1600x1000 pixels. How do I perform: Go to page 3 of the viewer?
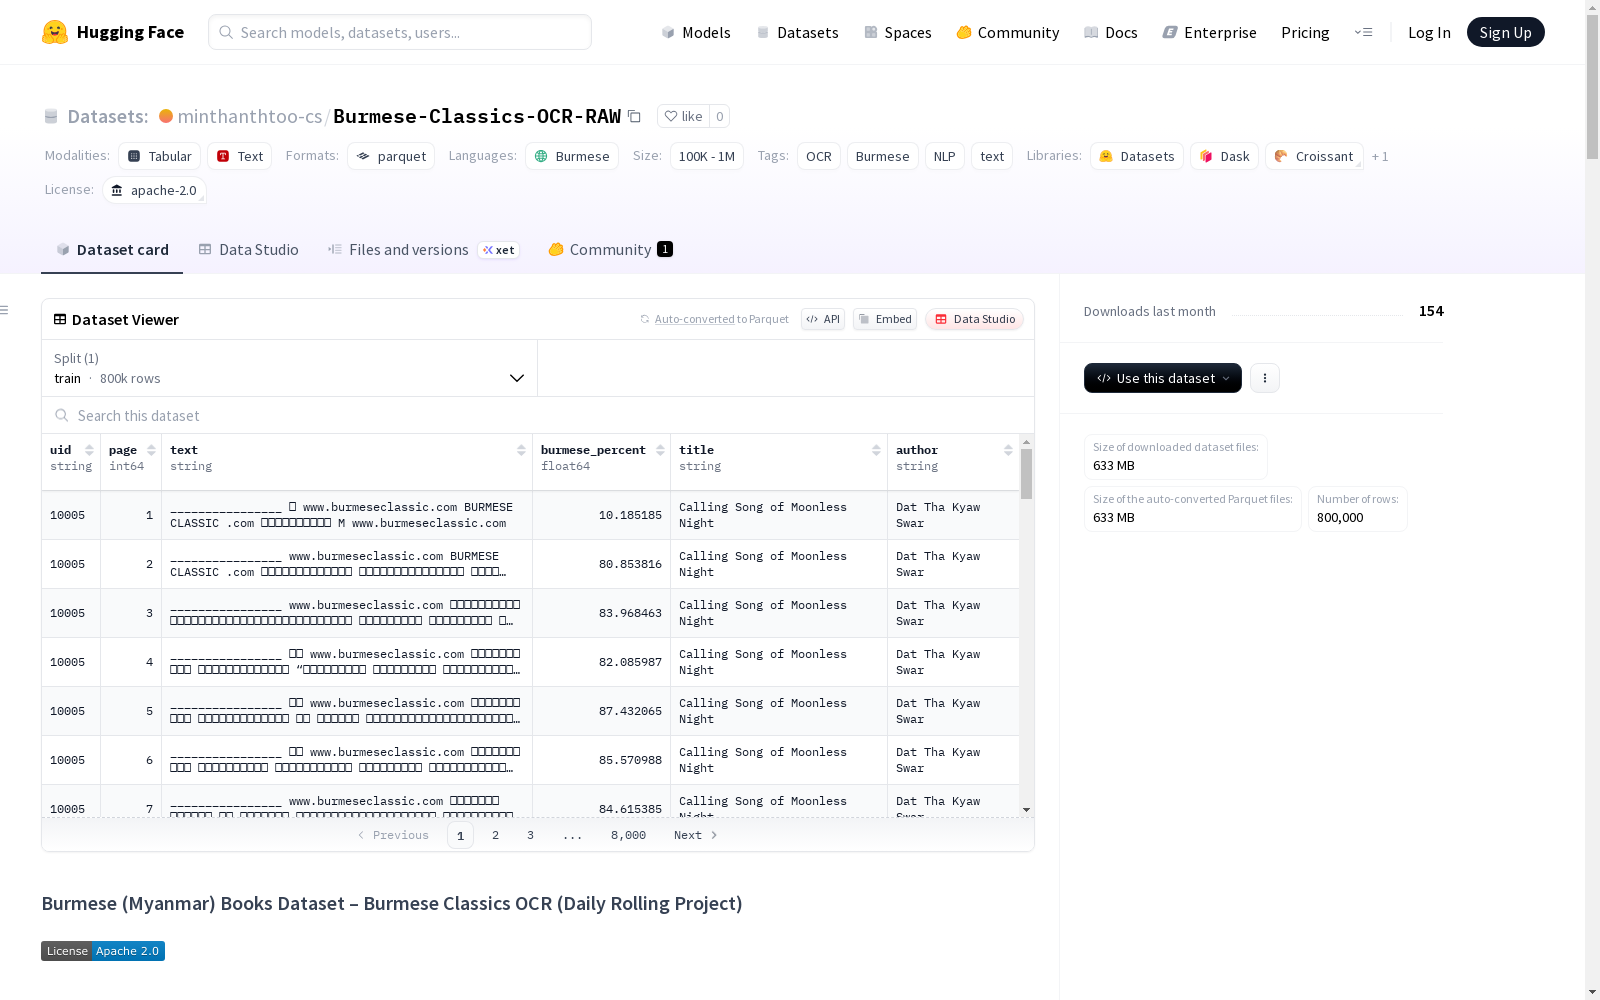tap(530, 835)
